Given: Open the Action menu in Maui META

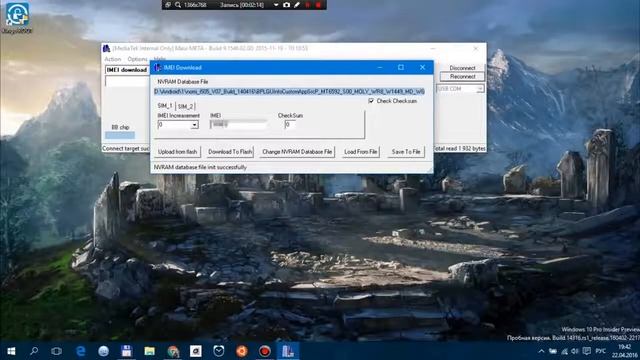Looking at the screenshot, I should [113, 59].
